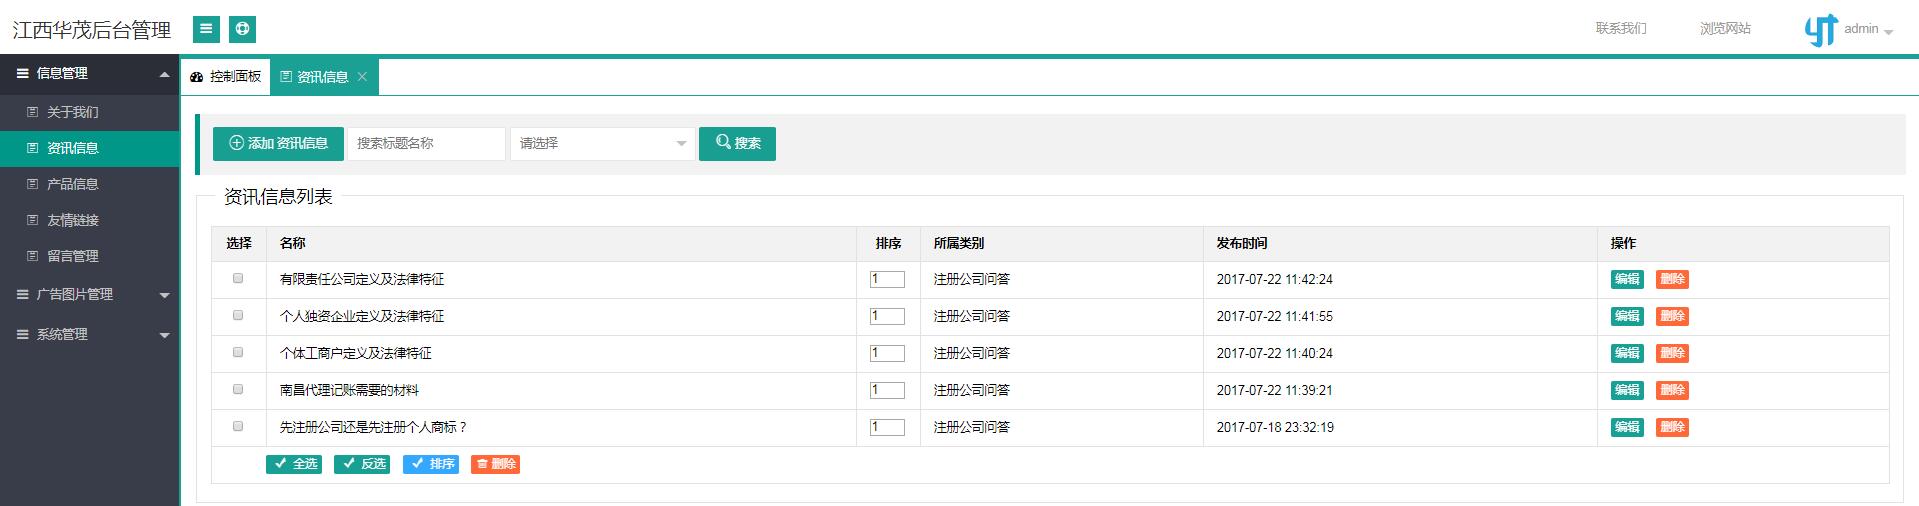Viewport: 1919px width, 506px height.
Task: Switch to the 控制面板 tab
Action: click(x=226, y=77)
